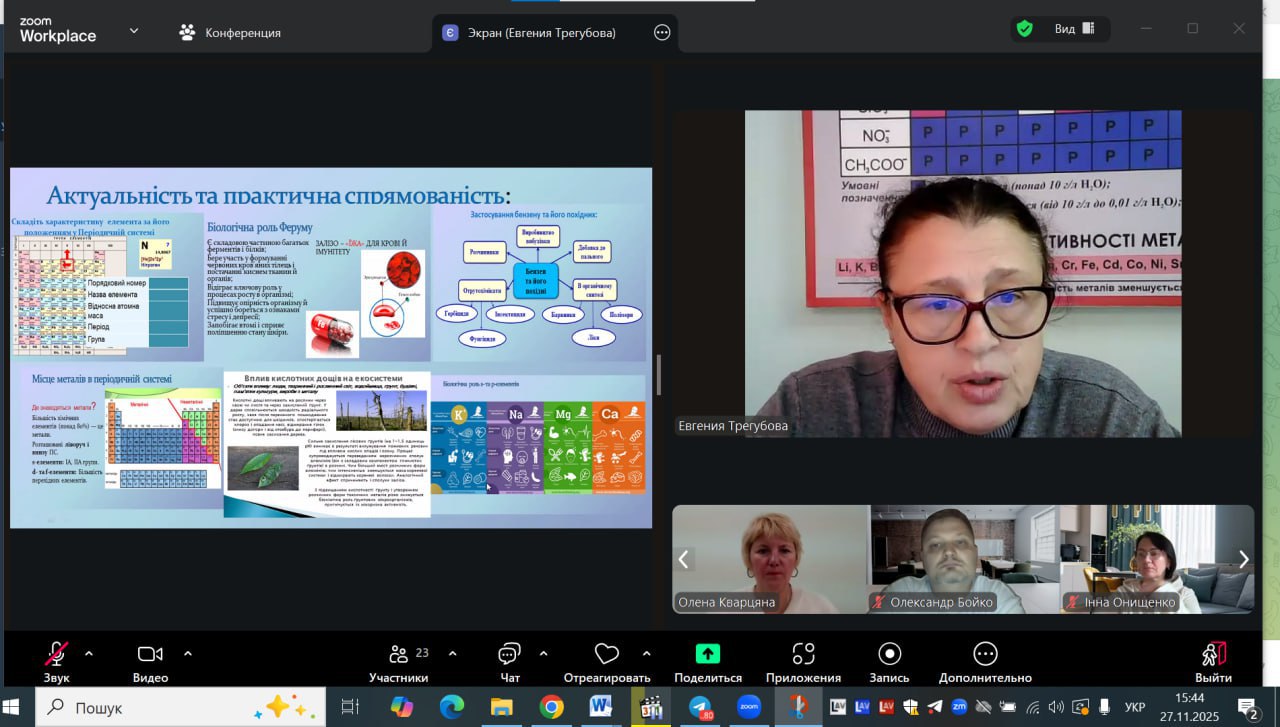Screen dimensions: 1280x727
Task: Click the green Поделиться share screen icon
Action: (x=708, y=654)
